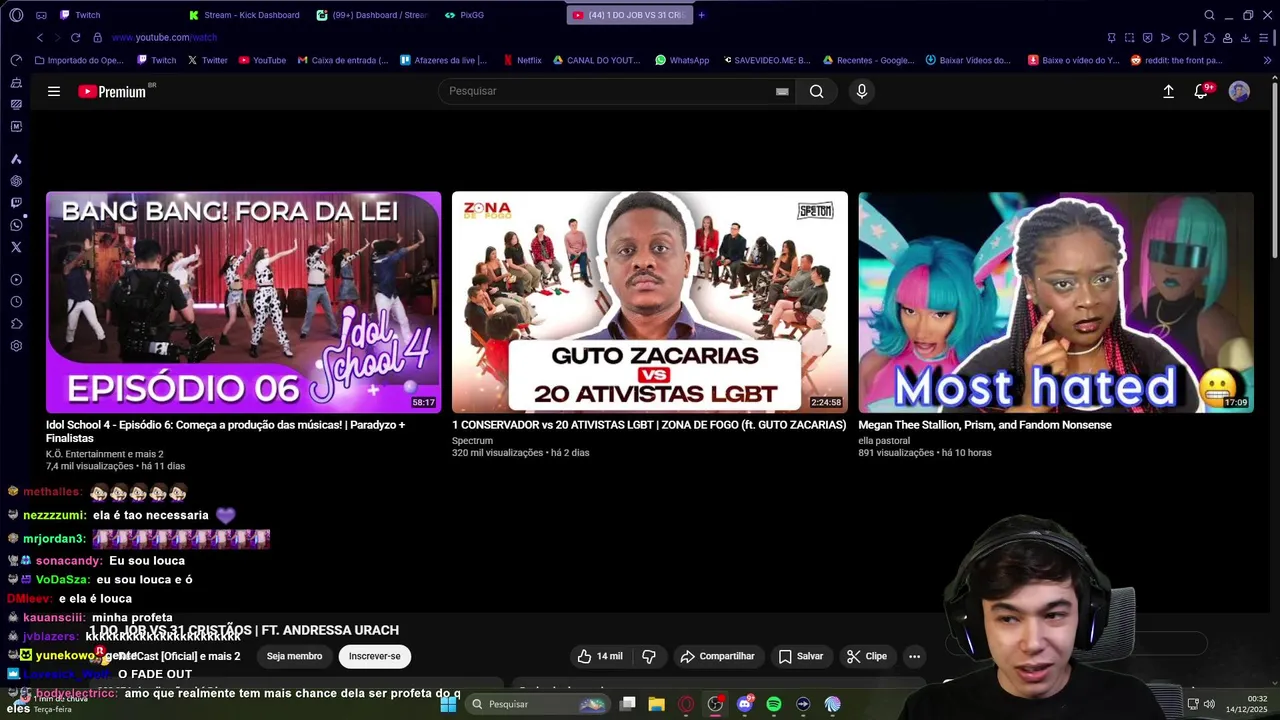Open the Megan Thee Stallion video title link
Screen dimensions: 1280x720
(x=984, y=425)
